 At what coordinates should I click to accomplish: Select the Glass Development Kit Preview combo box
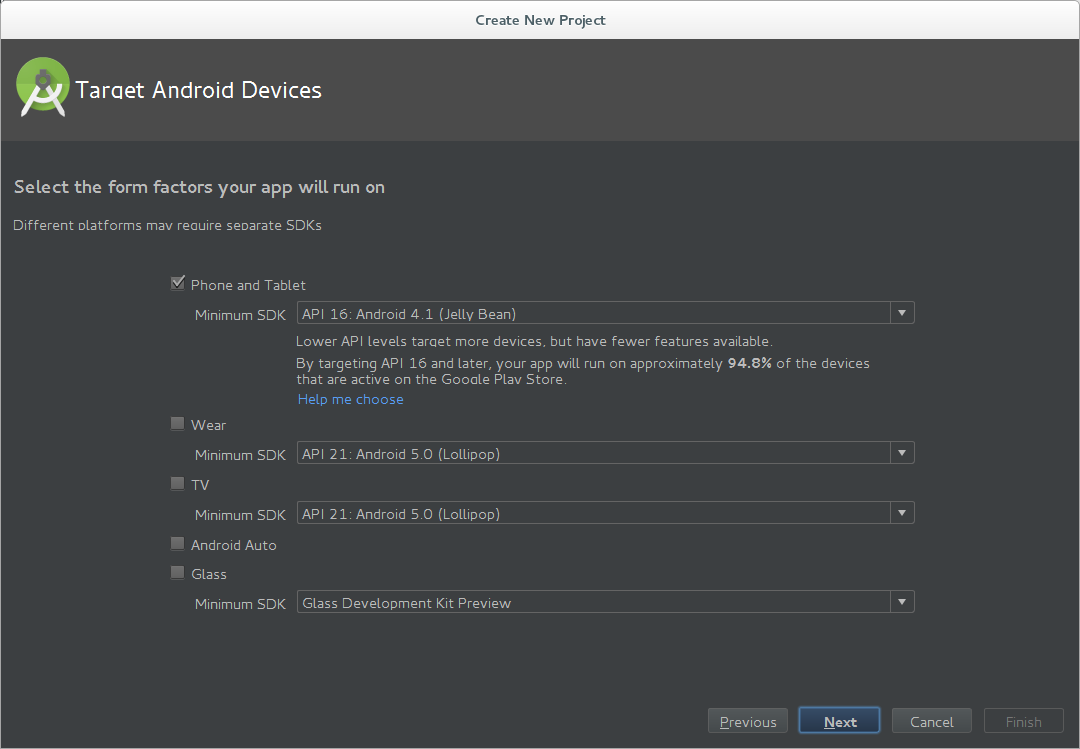[605, 602]
